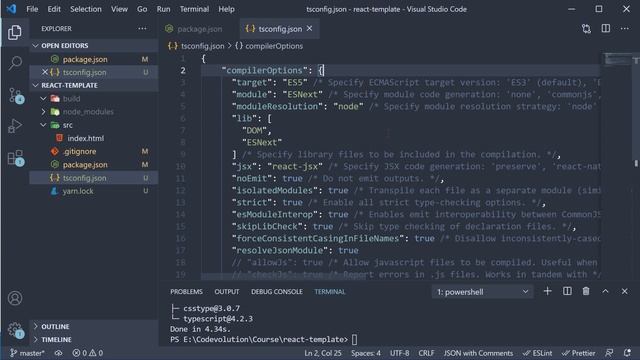Click Synchronize Changes cloud icon in status bar
640x360 pixels.
[59, 353]
